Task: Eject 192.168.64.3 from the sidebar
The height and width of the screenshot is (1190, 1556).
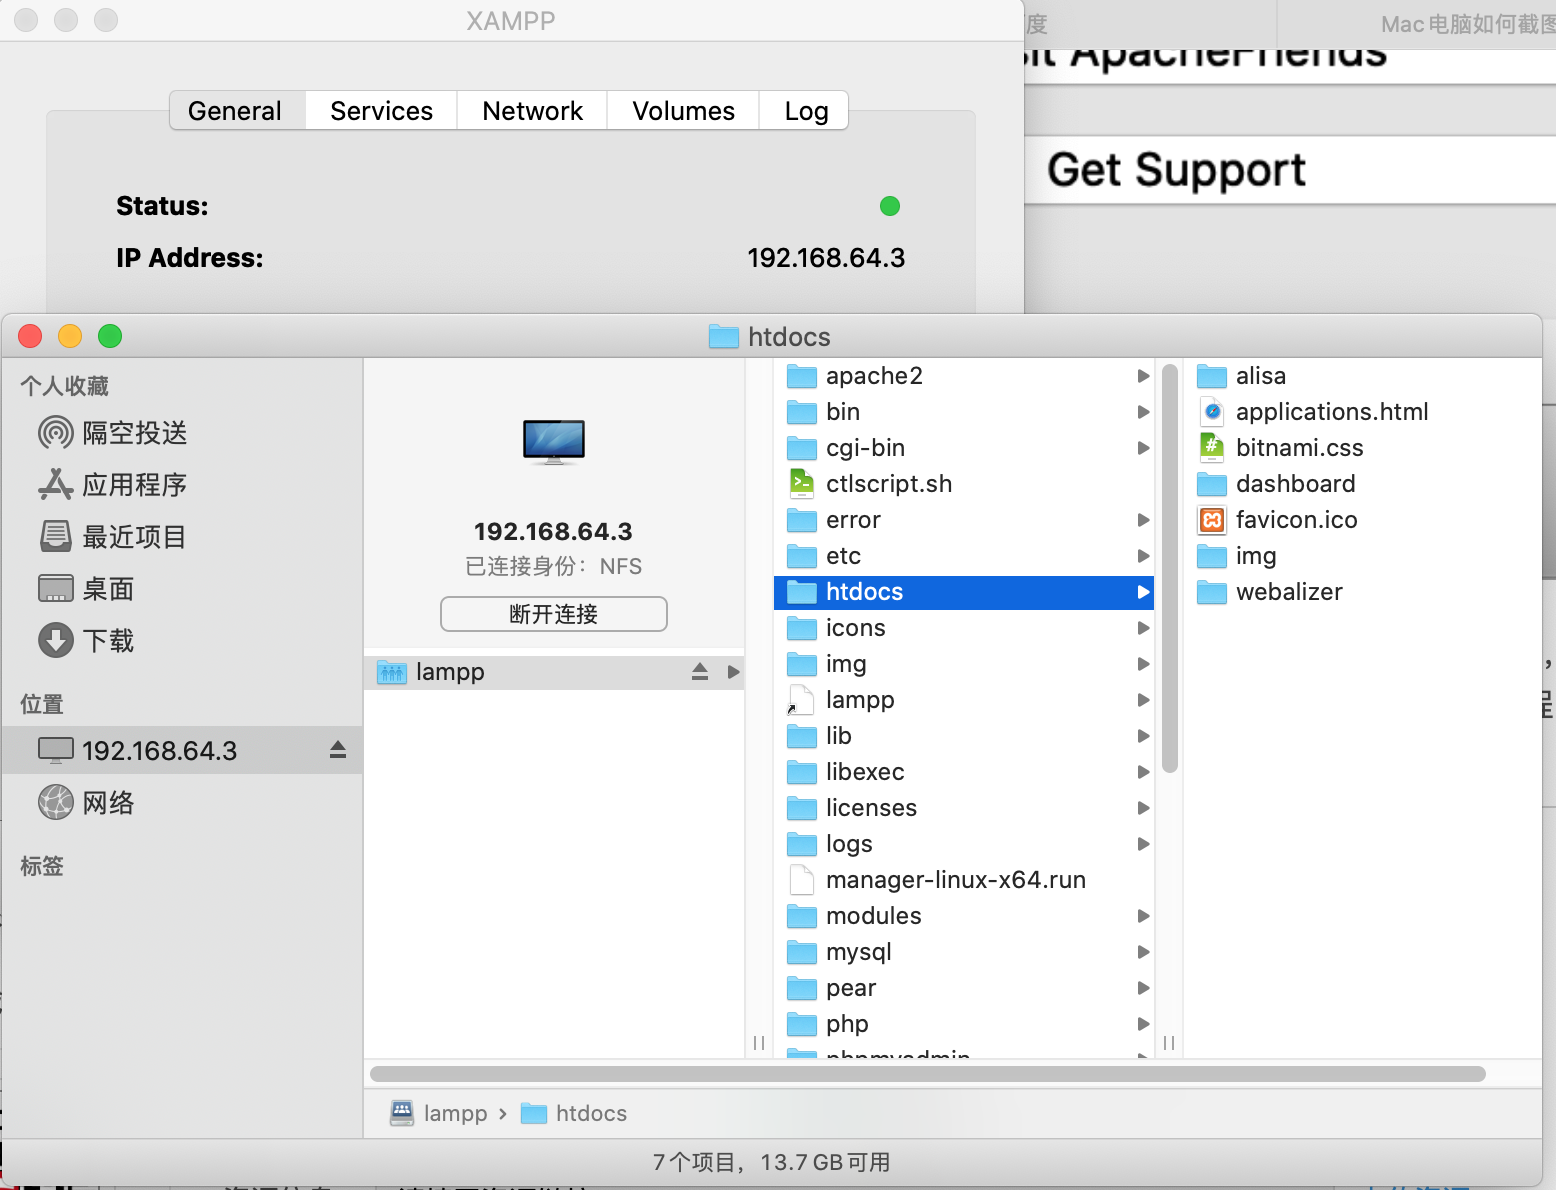Action: coord(338,750)
